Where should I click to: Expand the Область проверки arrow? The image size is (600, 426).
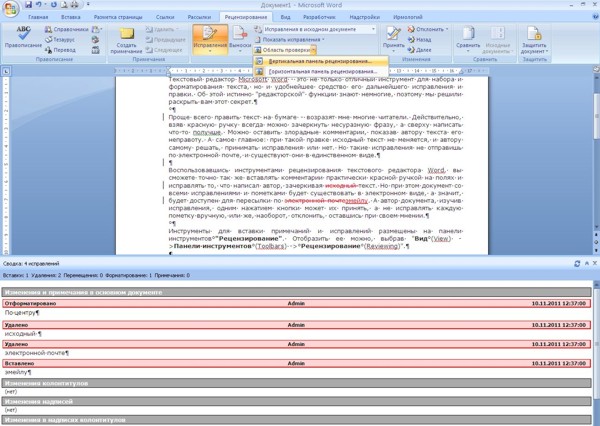[313, 50]
